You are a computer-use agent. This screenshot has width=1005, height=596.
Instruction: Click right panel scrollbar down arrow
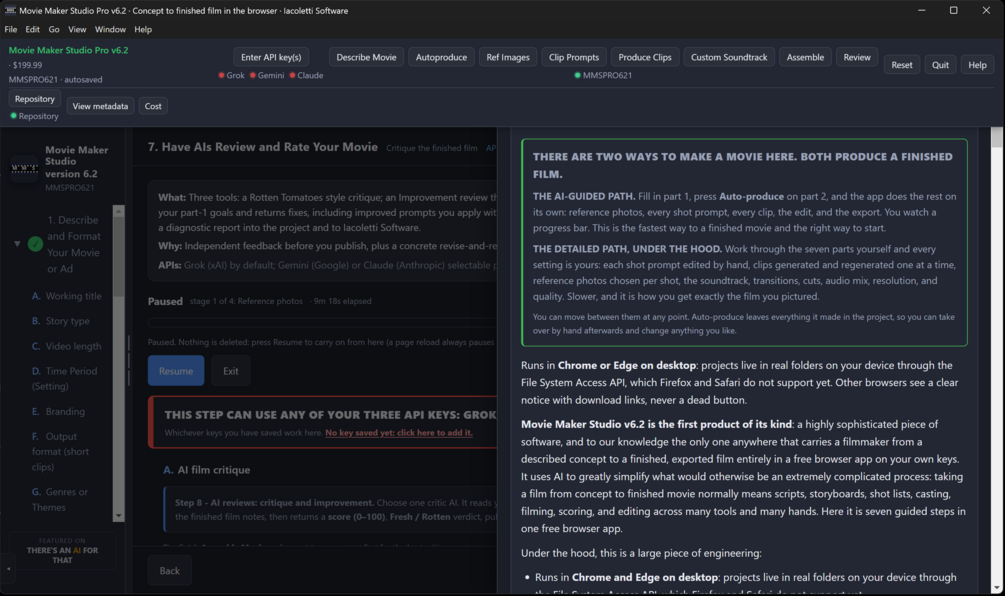(x=997, y=588)
